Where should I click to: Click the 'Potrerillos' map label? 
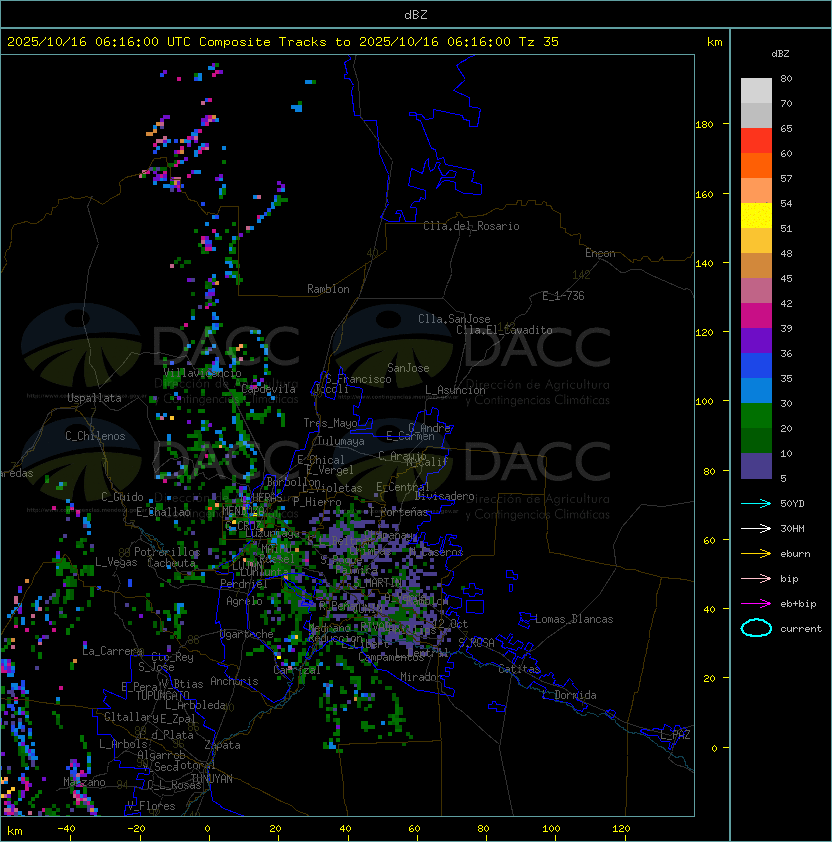167,552
